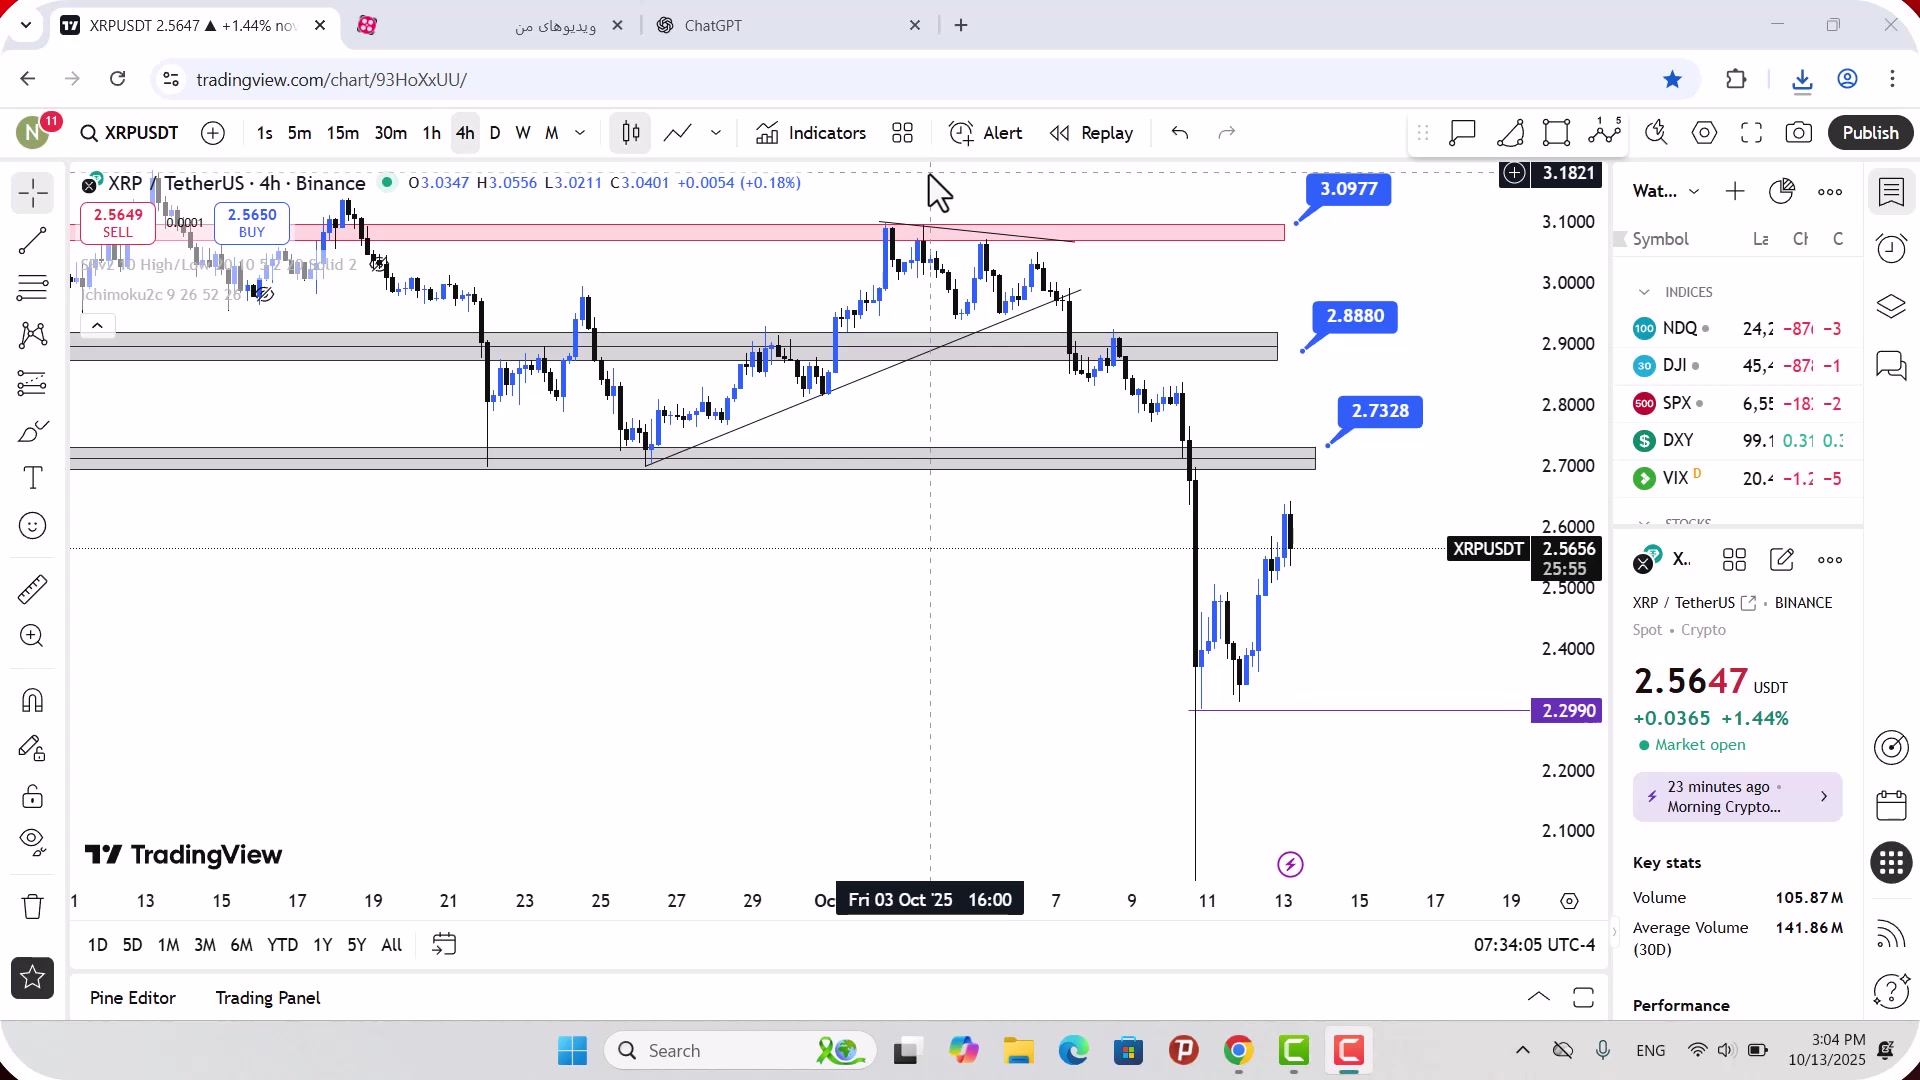Open Chrome from Windows taskbar
This screenshot has width=1920, height=1080.
click(x=1239, y=1051)
